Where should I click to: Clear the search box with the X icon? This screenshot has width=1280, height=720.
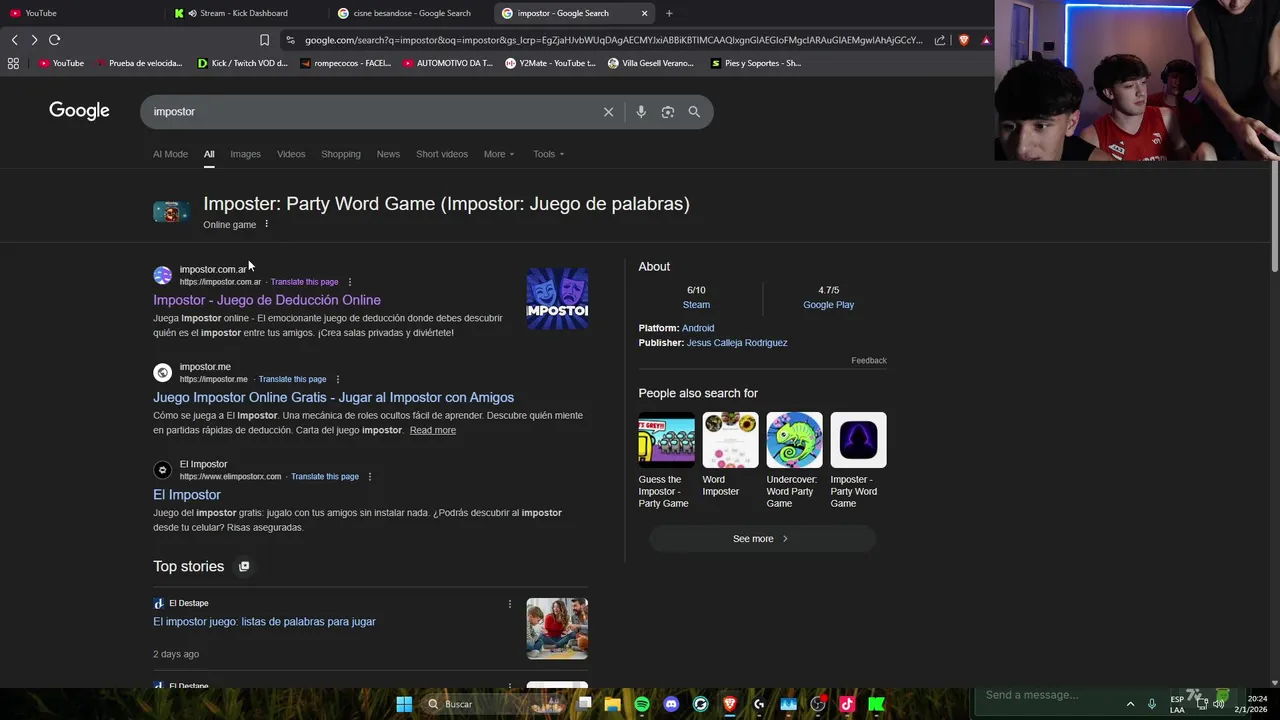(x=608, y=112)
